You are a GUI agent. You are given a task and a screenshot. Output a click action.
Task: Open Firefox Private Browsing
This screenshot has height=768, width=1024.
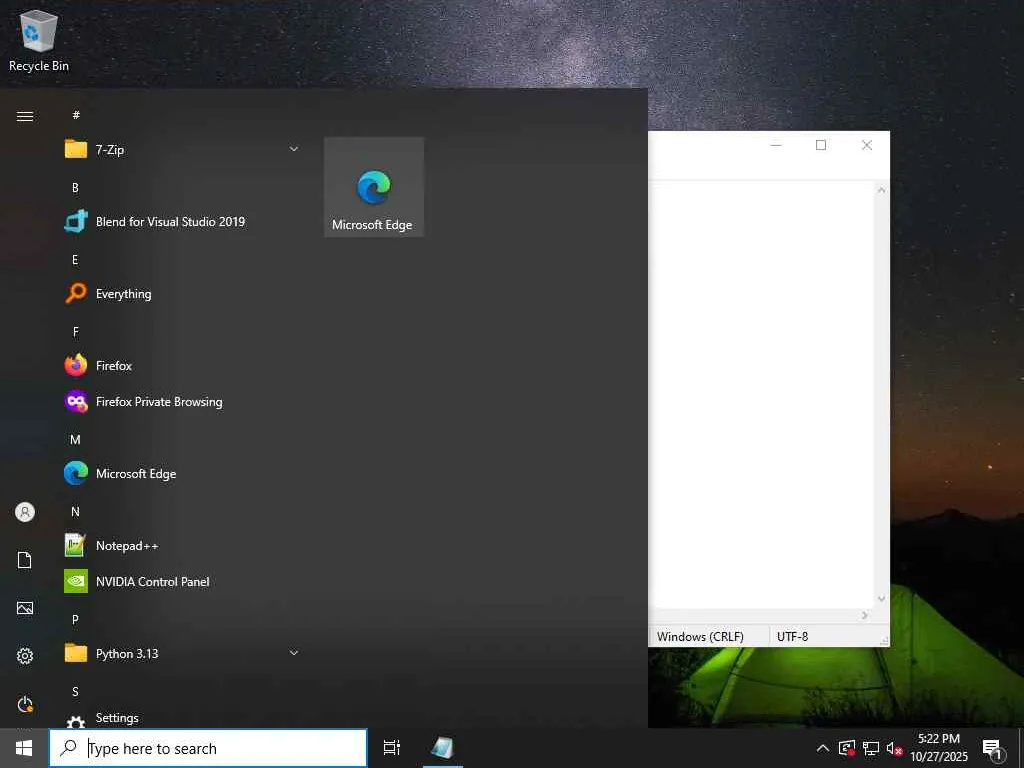182,402
